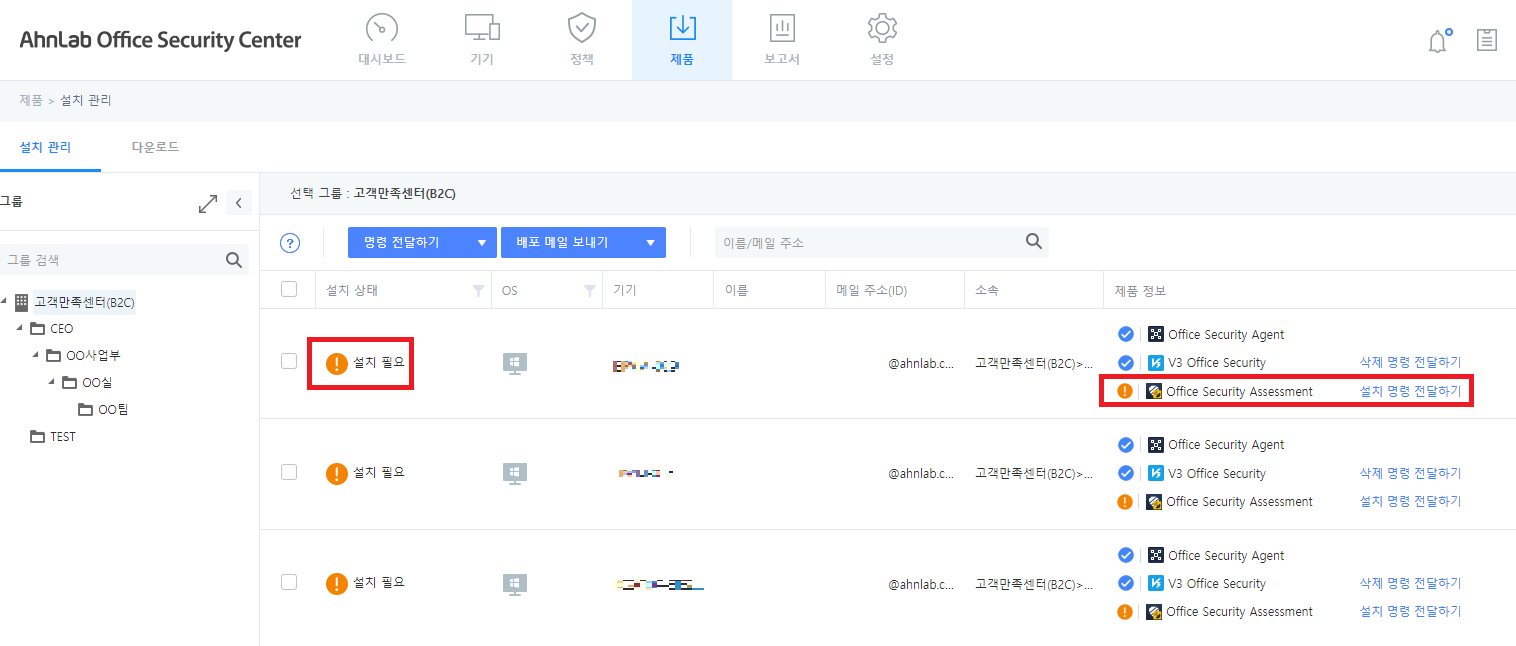Click the 이름 column header

tap(737, 291)
